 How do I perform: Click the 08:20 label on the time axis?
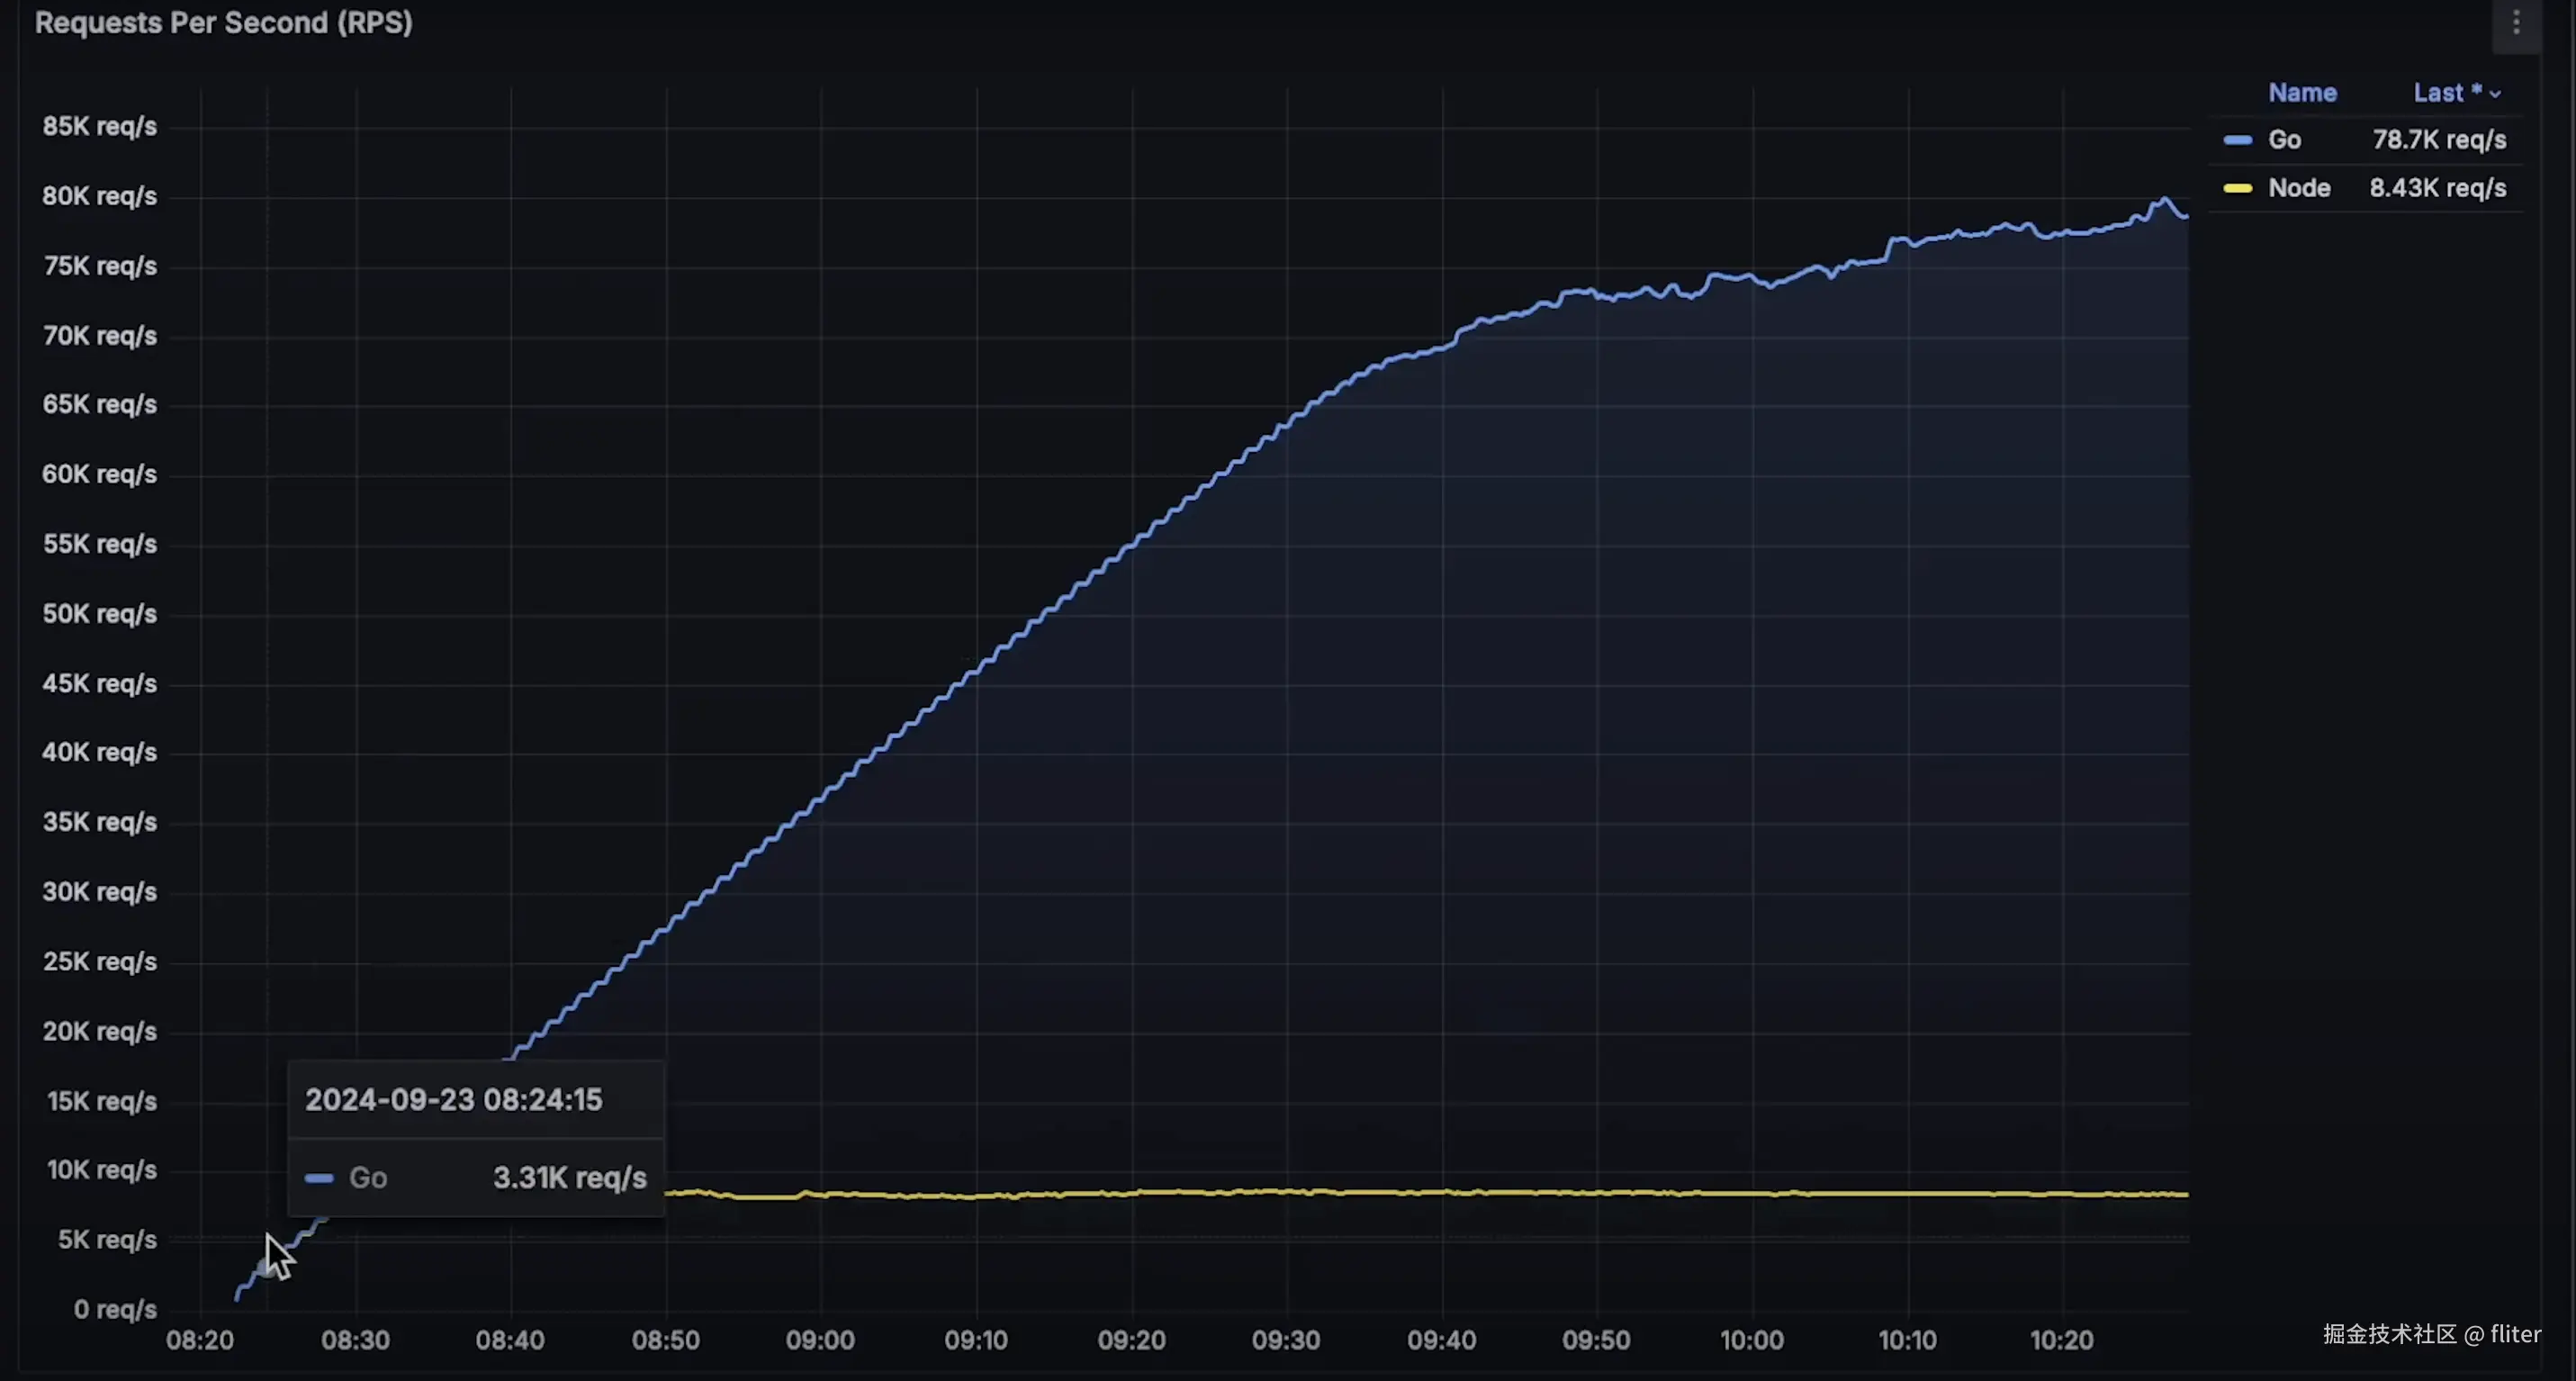200,1340
